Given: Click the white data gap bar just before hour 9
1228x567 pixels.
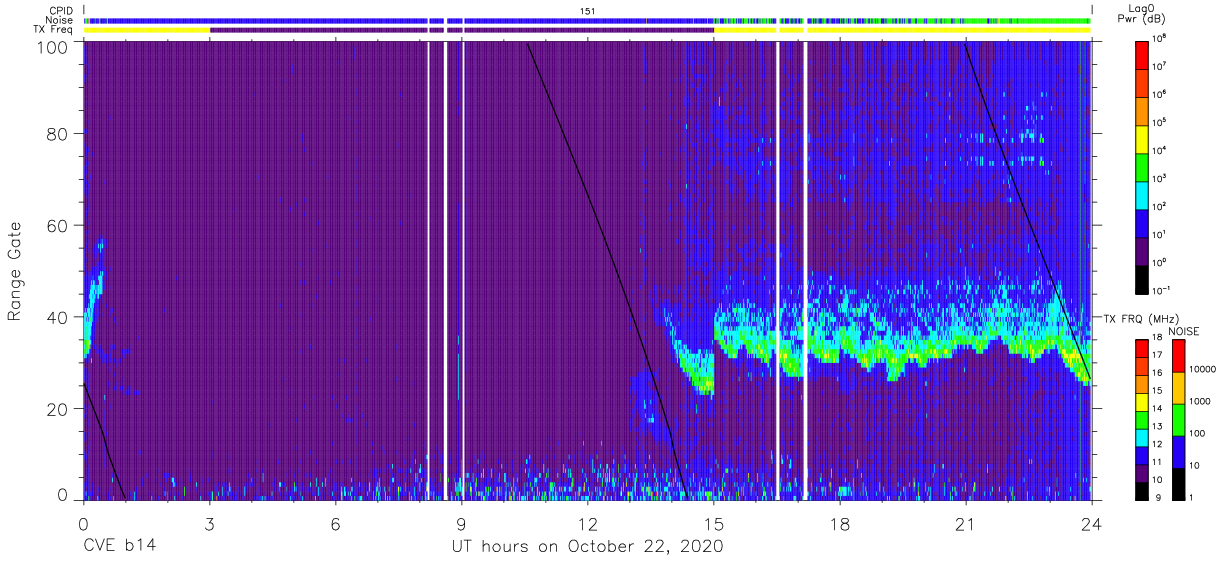Looking at the screenshot, I should pos(446,270).
